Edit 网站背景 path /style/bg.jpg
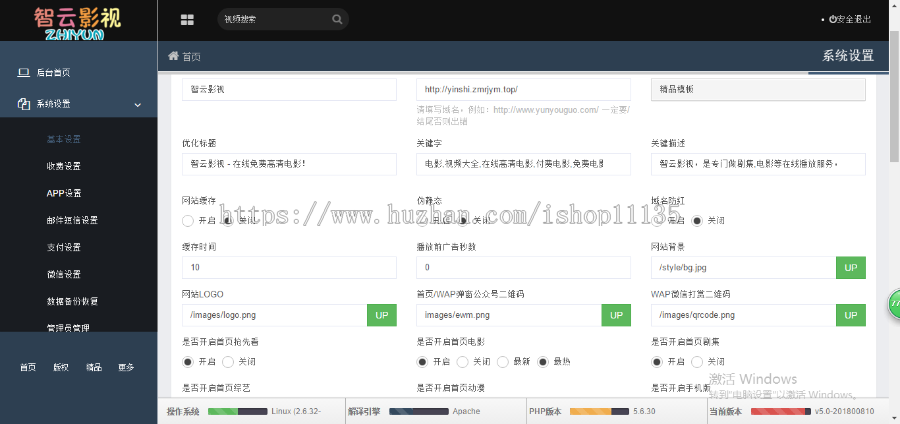Image resolution: width=900 pixels, height=424 pixels. pos(744,268)
